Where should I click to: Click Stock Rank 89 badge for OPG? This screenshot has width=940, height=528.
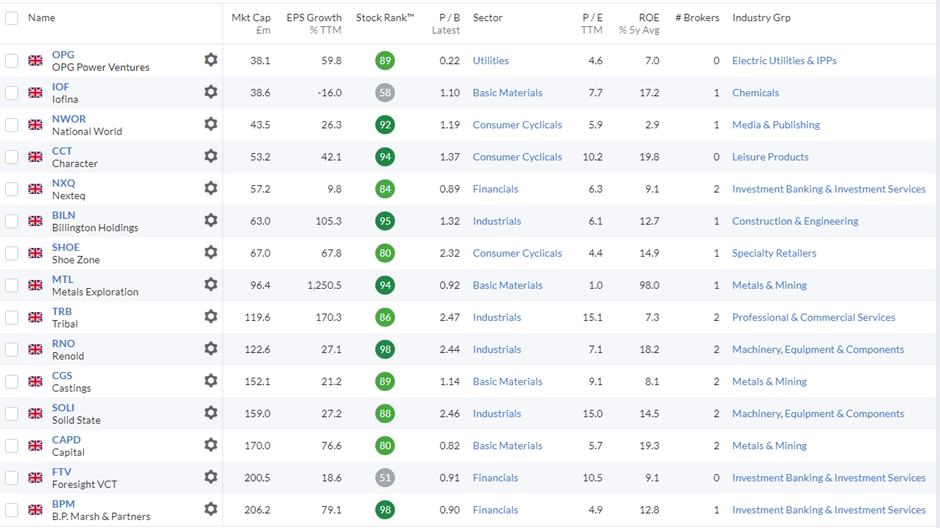385,61
